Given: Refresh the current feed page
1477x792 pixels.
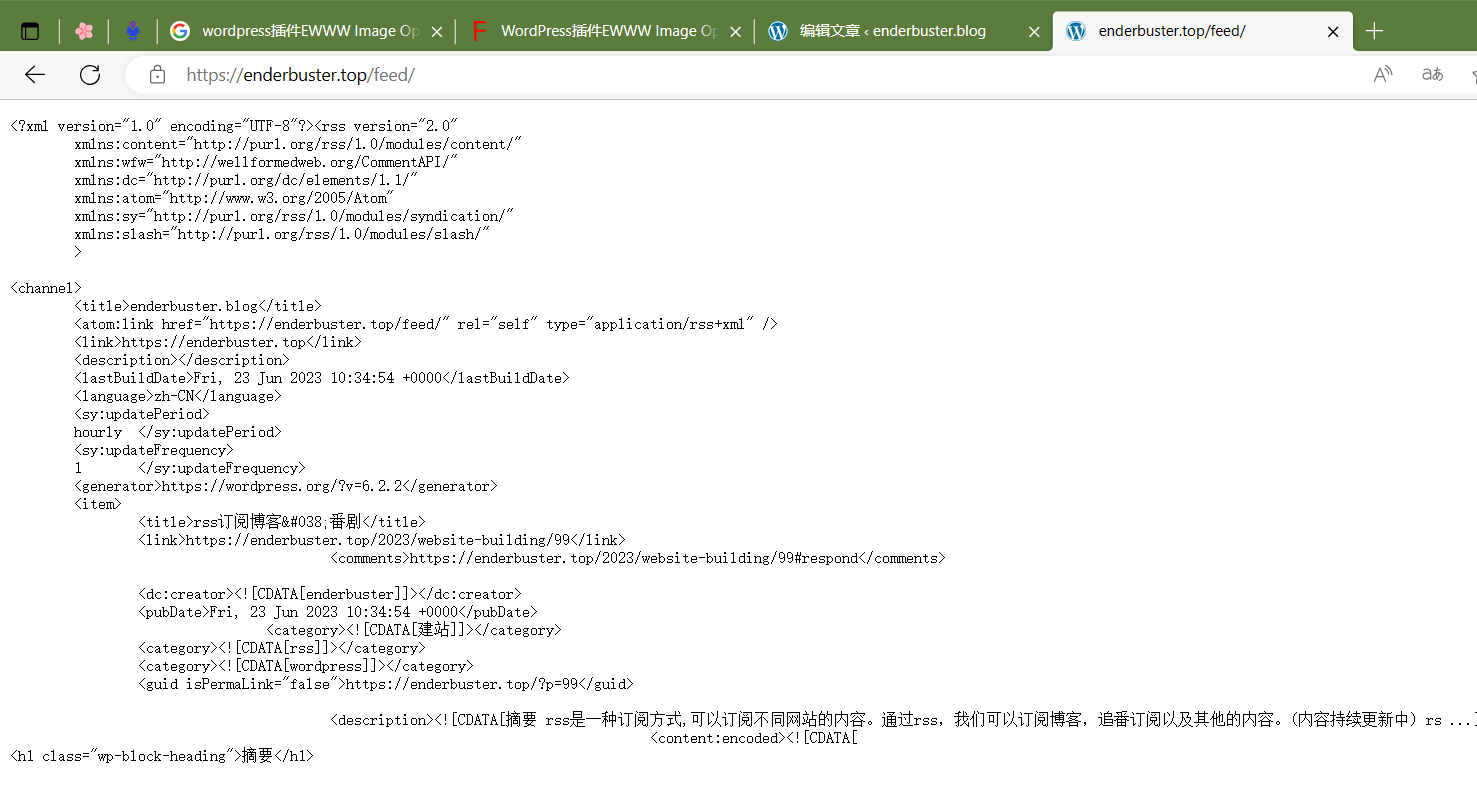Looking at the screenshot, I should click(x=90, y=74).
